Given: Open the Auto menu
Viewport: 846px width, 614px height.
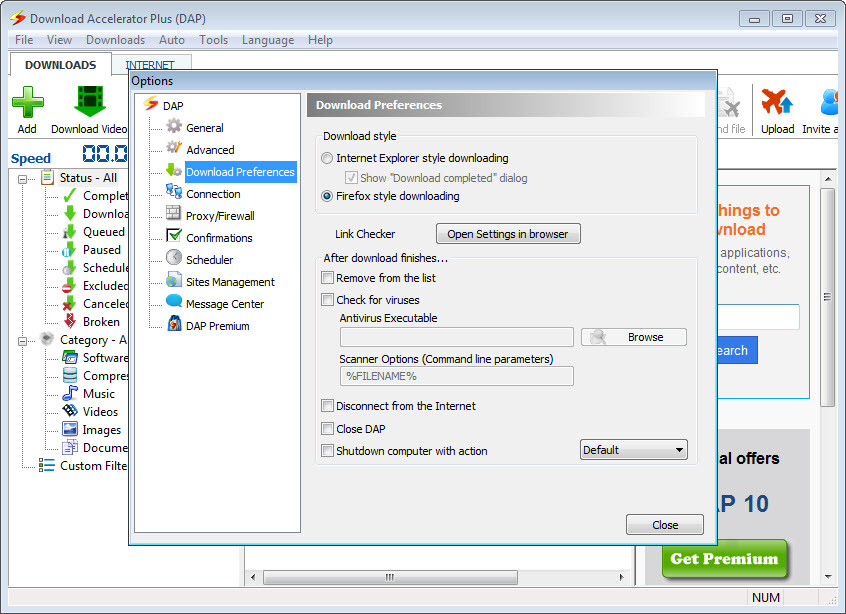Looking at the screenshot, I should click(x=172, y=40).
